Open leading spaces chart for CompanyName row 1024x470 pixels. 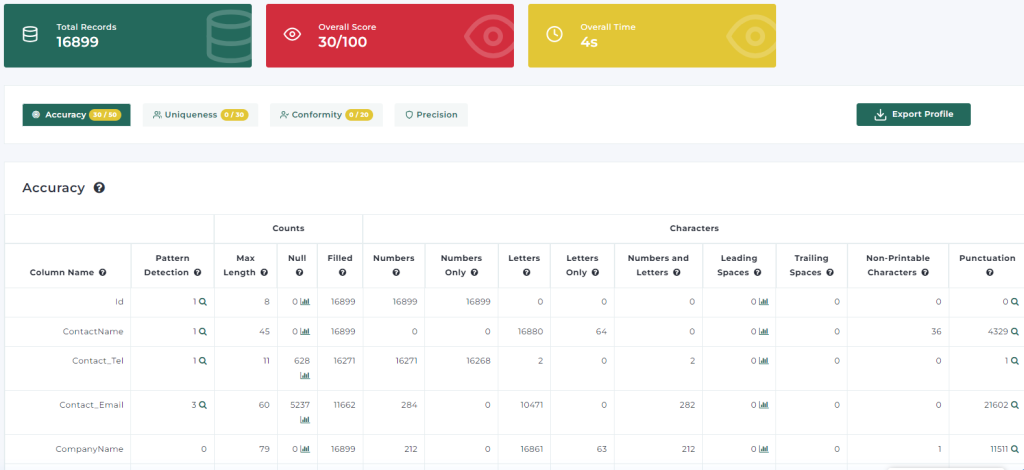[x=764, y=449]
